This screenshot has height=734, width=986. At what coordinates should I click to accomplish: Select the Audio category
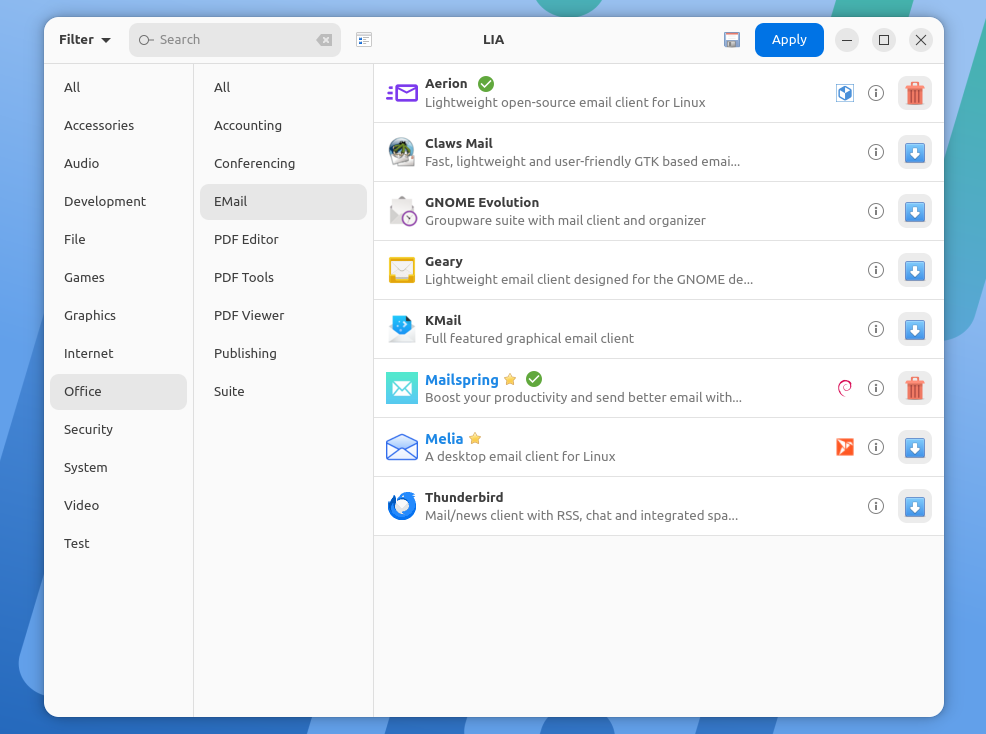[x=118, y=164]
